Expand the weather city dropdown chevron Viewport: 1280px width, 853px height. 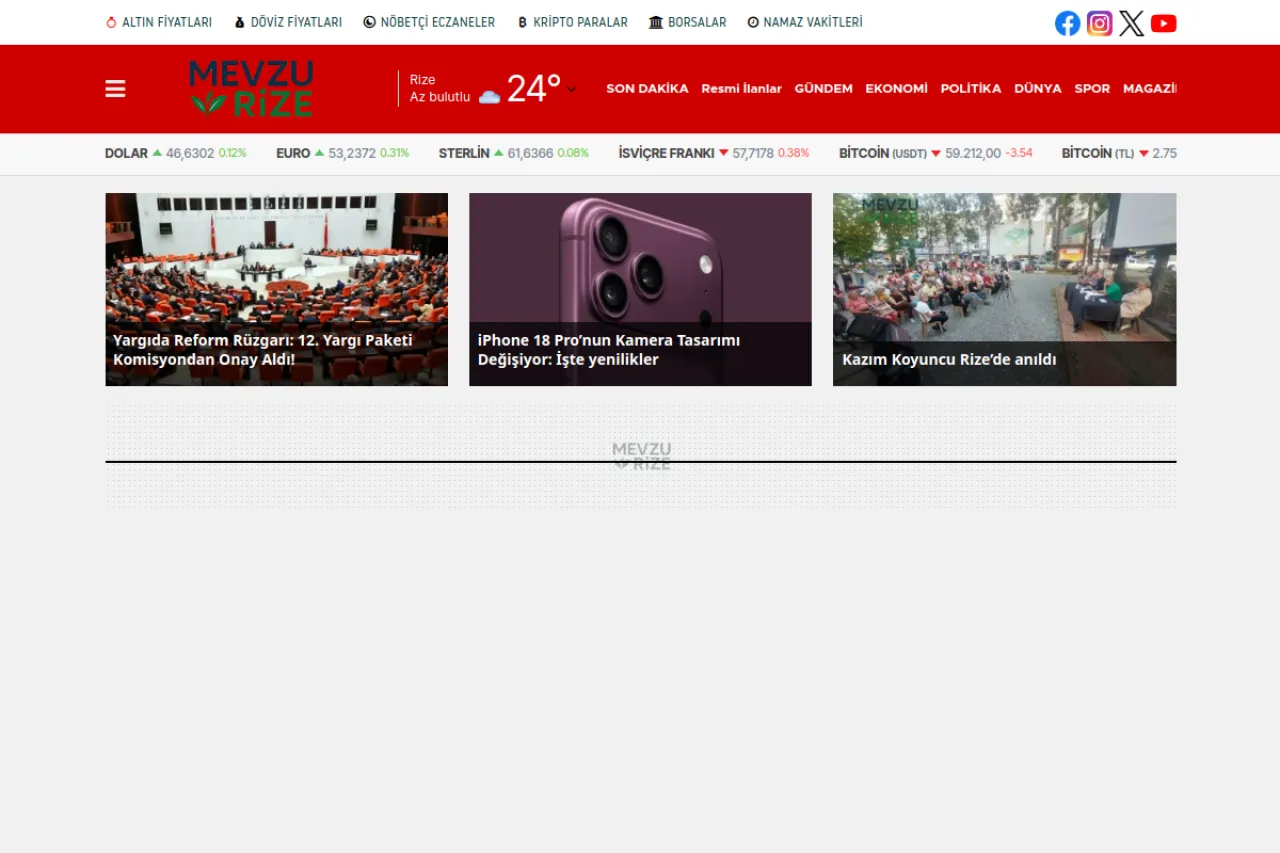[x=571, y=89]
